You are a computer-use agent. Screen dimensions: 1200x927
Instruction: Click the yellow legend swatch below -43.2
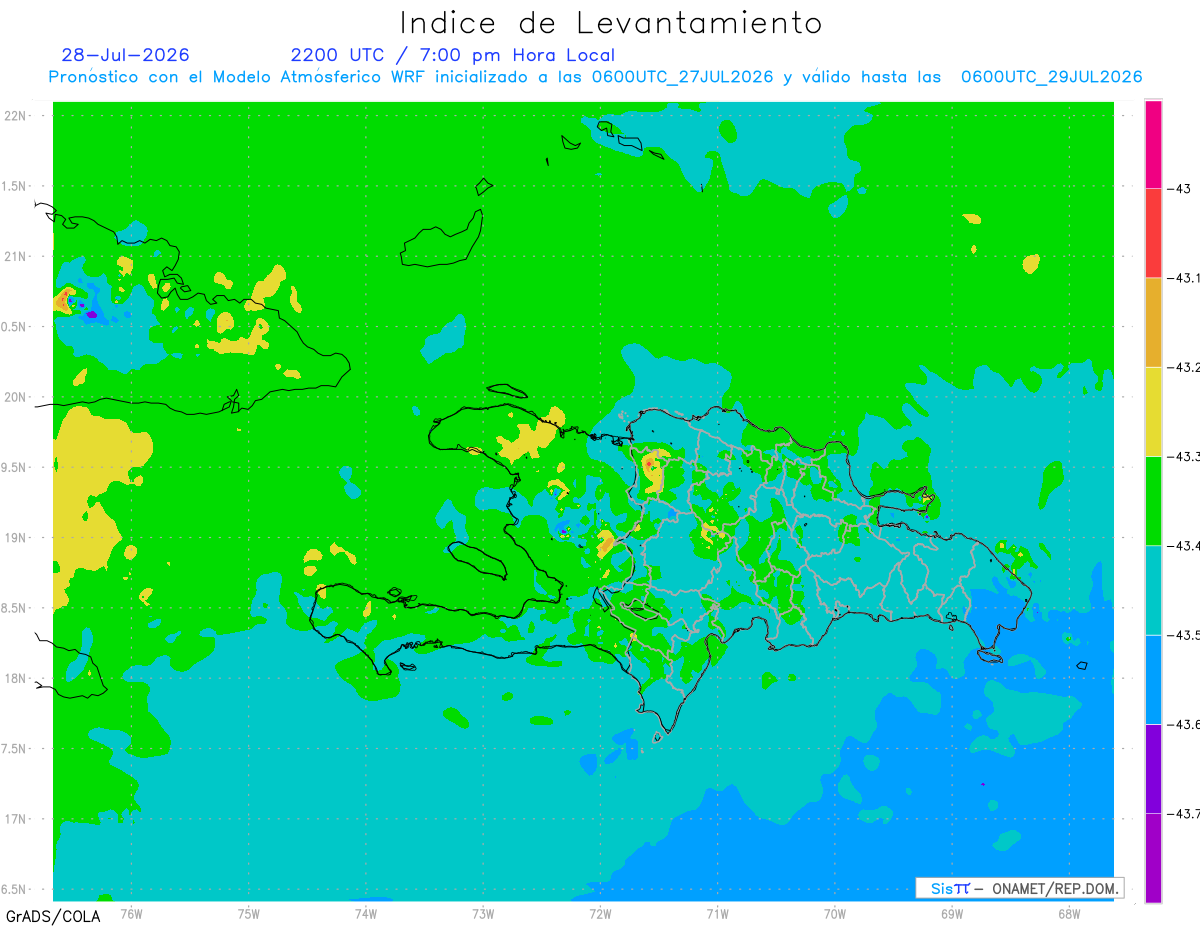(1153, 411)
